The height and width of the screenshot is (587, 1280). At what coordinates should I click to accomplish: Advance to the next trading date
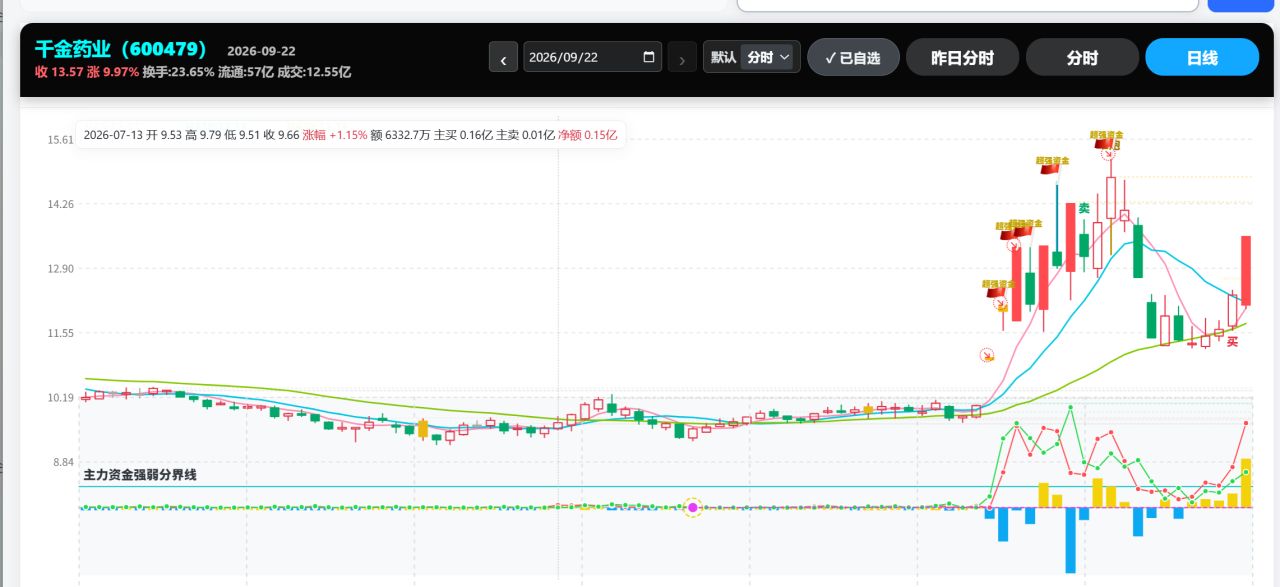tap(682, 58)
